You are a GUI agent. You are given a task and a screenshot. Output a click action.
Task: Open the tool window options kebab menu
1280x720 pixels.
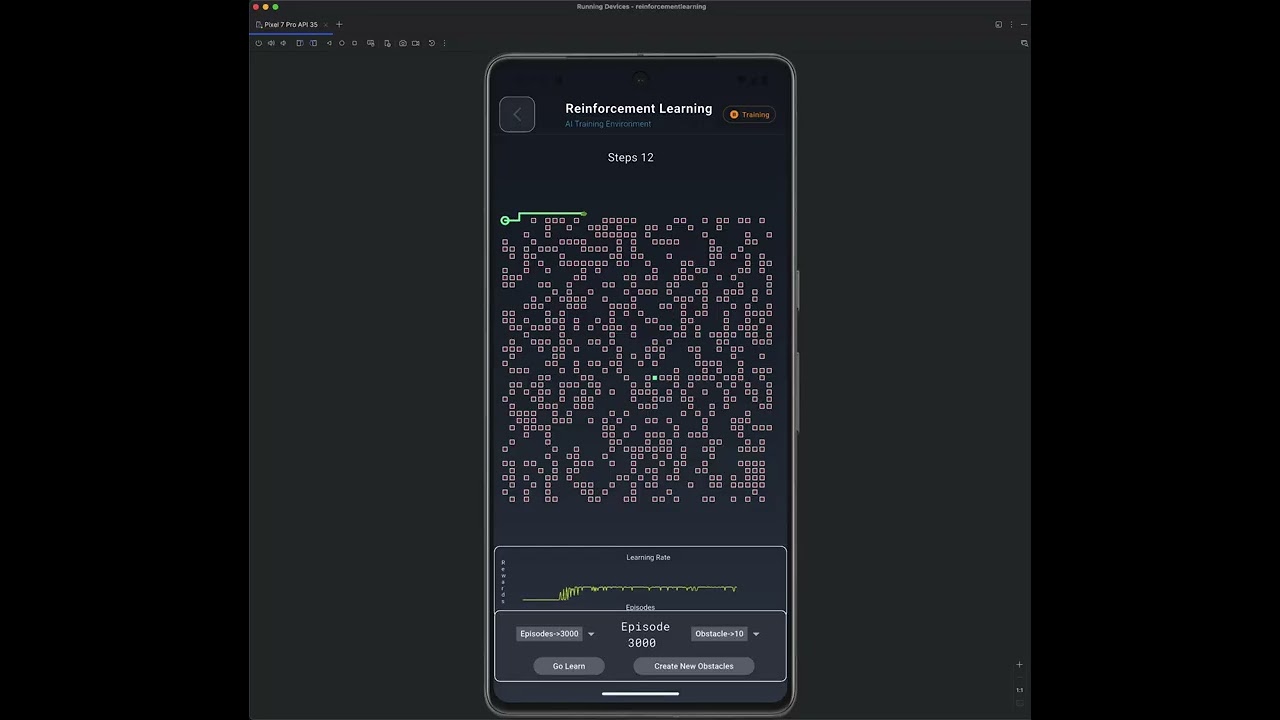point(1011,24)
